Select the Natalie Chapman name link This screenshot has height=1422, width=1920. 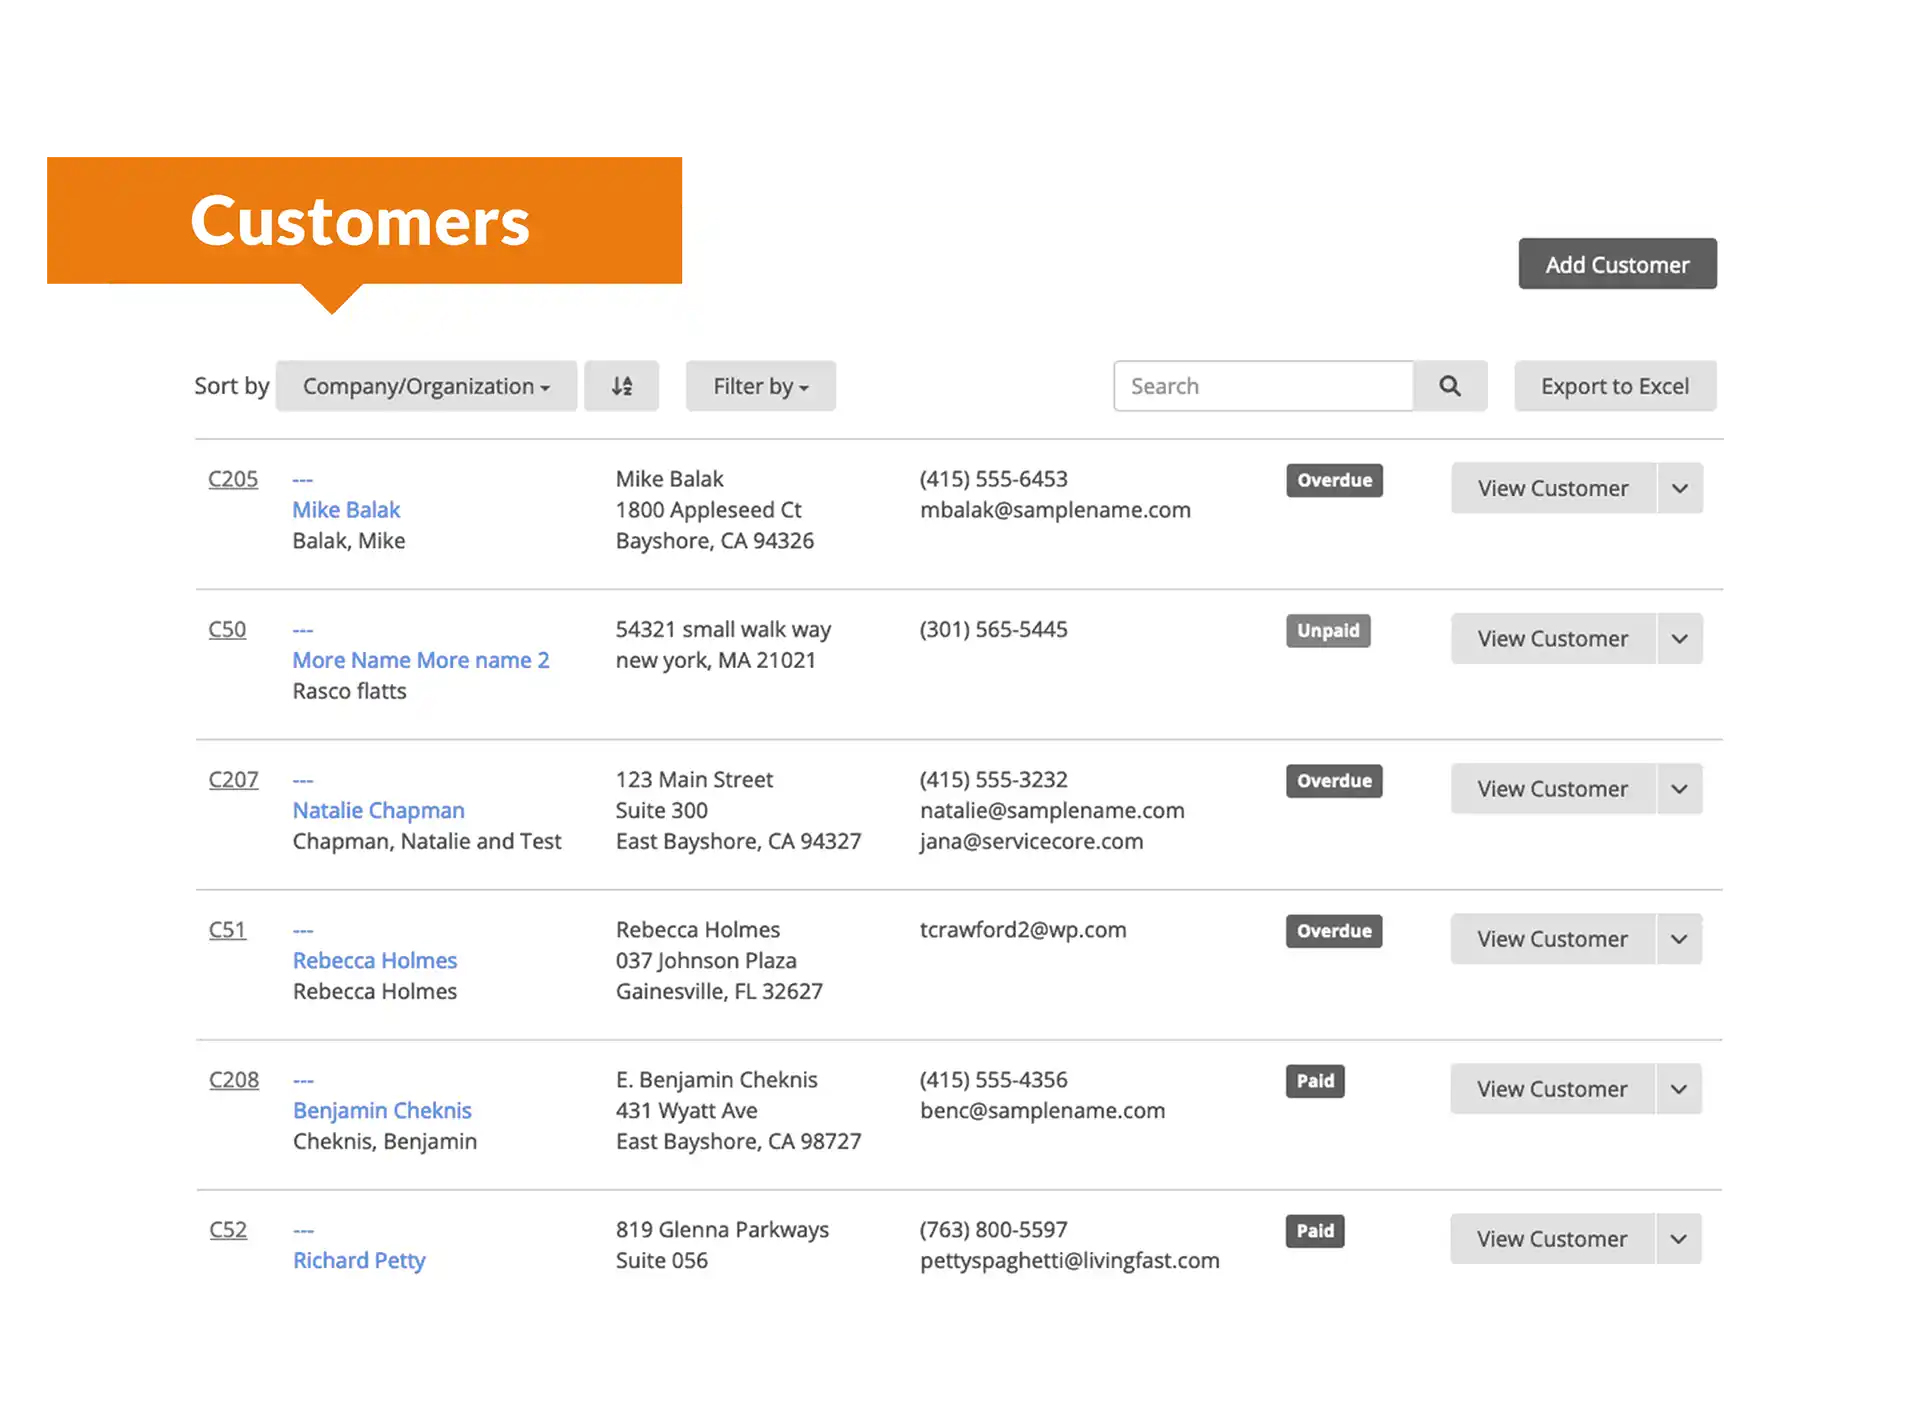click(378, 810)
